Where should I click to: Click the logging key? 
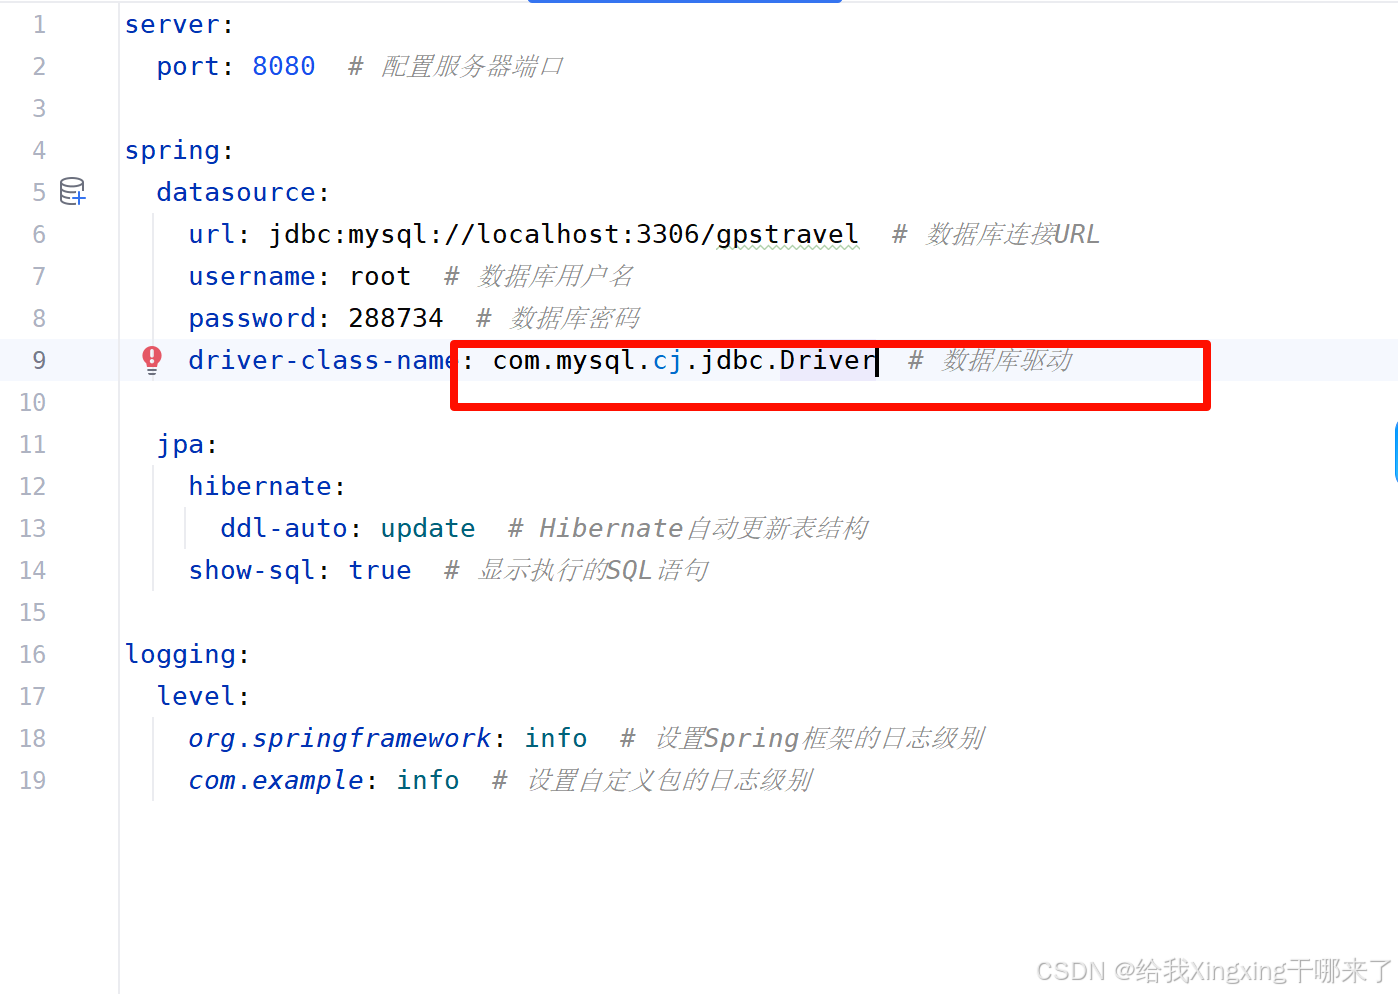point(180,654)
